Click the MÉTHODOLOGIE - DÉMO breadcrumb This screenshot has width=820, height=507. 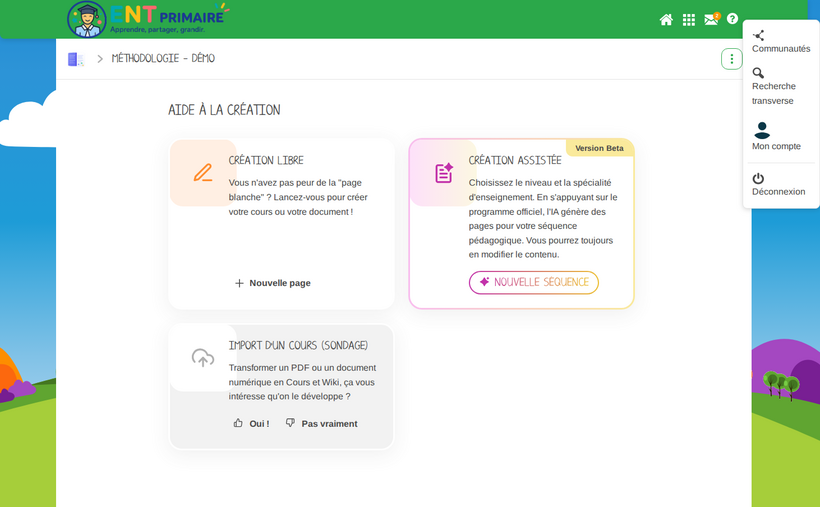[163, 59]
